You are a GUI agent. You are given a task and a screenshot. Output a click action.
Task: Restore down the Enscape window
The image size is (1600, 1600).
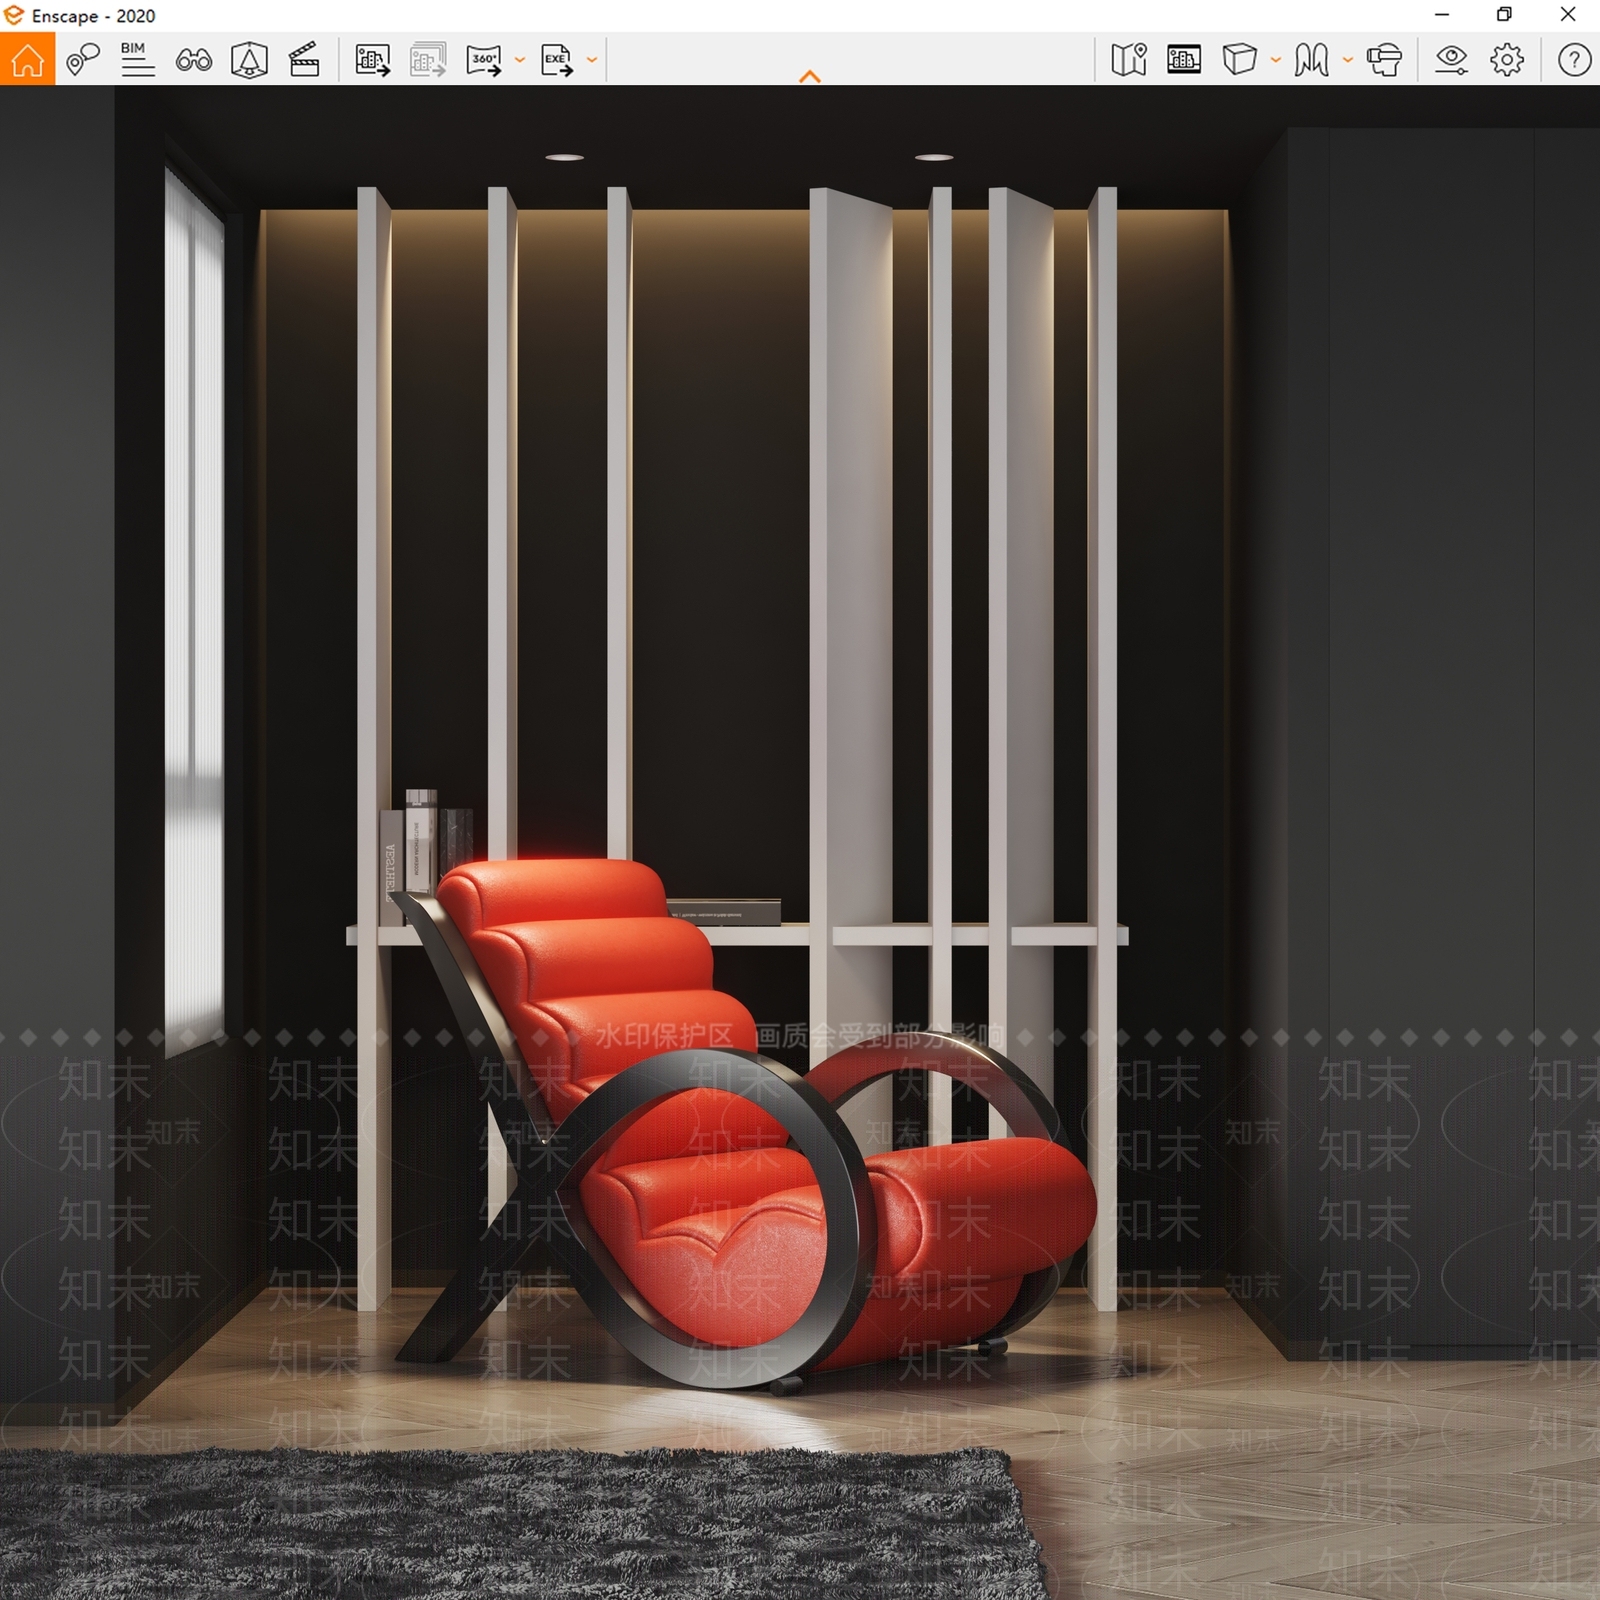click(1504, 14)
